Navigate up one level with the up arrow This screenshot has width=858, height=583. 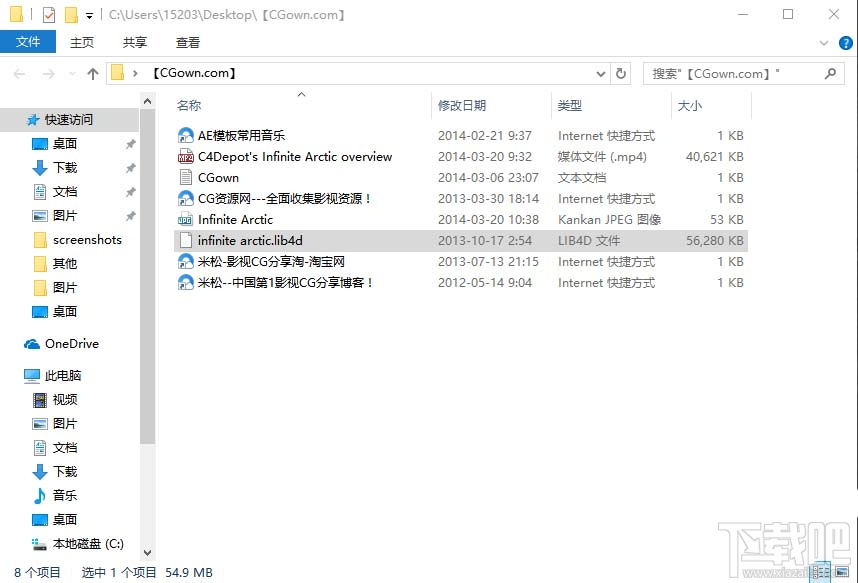pyautogui.click(x=93, y=73)
